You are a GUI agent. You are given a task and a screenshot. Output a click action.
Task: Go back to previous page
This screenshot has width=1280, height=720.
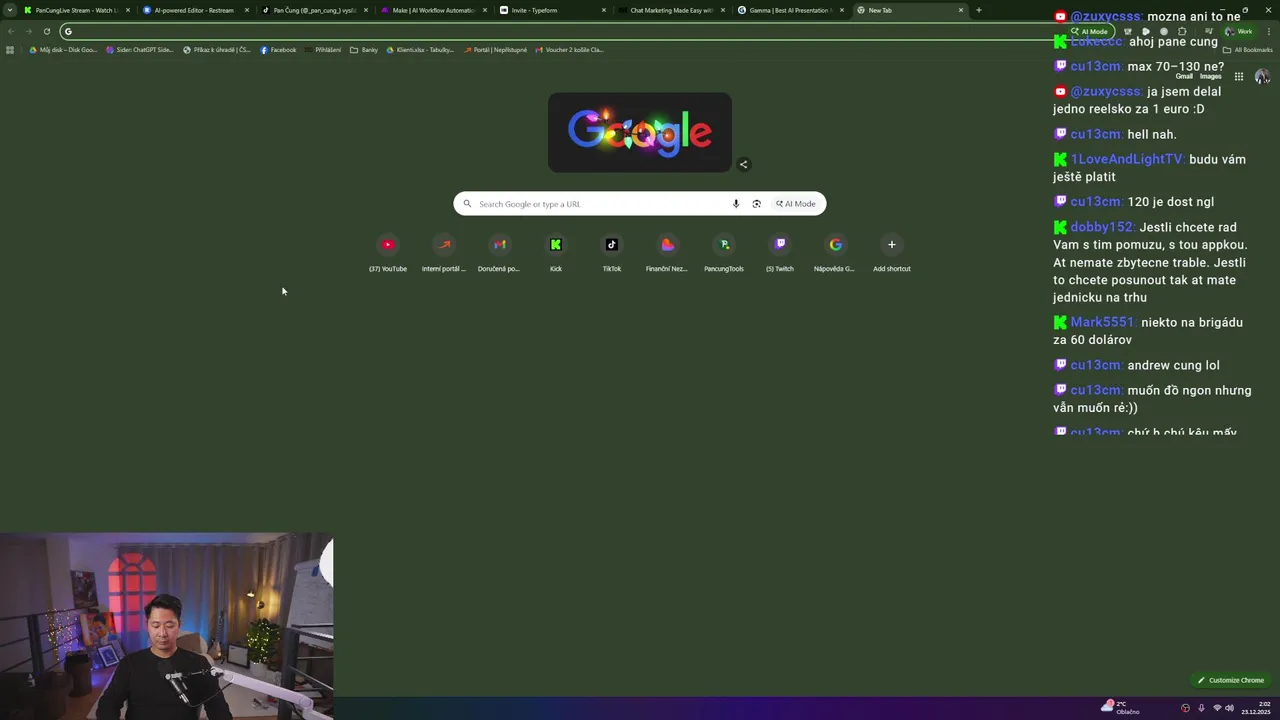(x=11, y=31)
